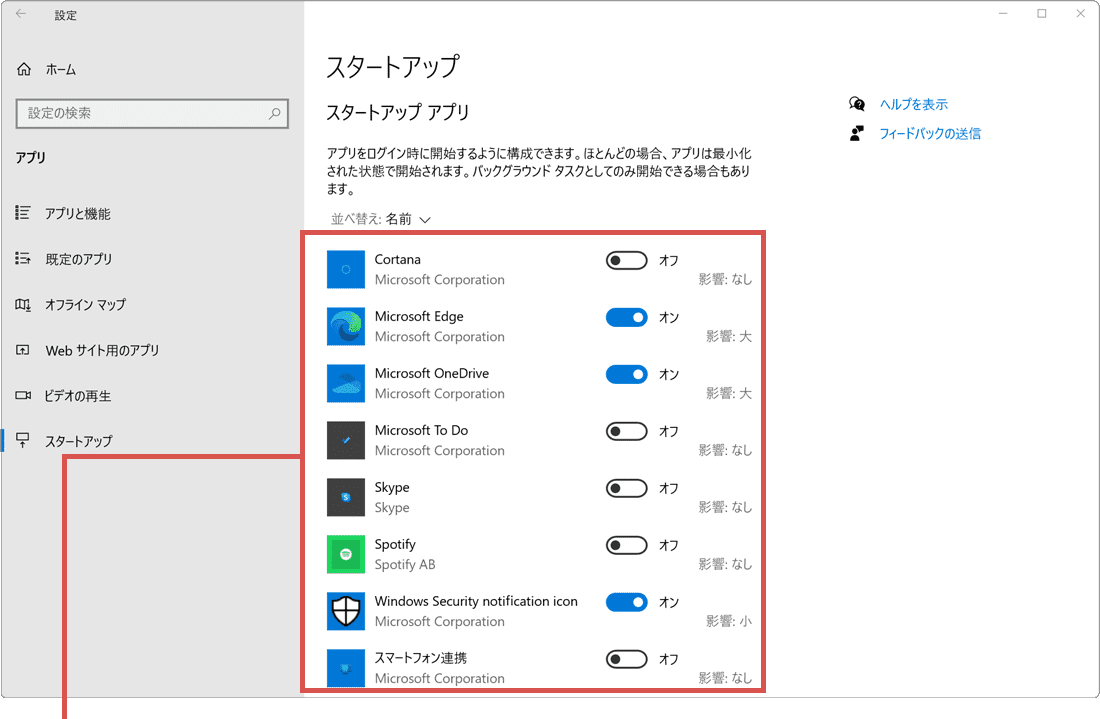Click the back arrow to return home
The width and height of the screenshot is (1100, 719).
coord(22,14)
